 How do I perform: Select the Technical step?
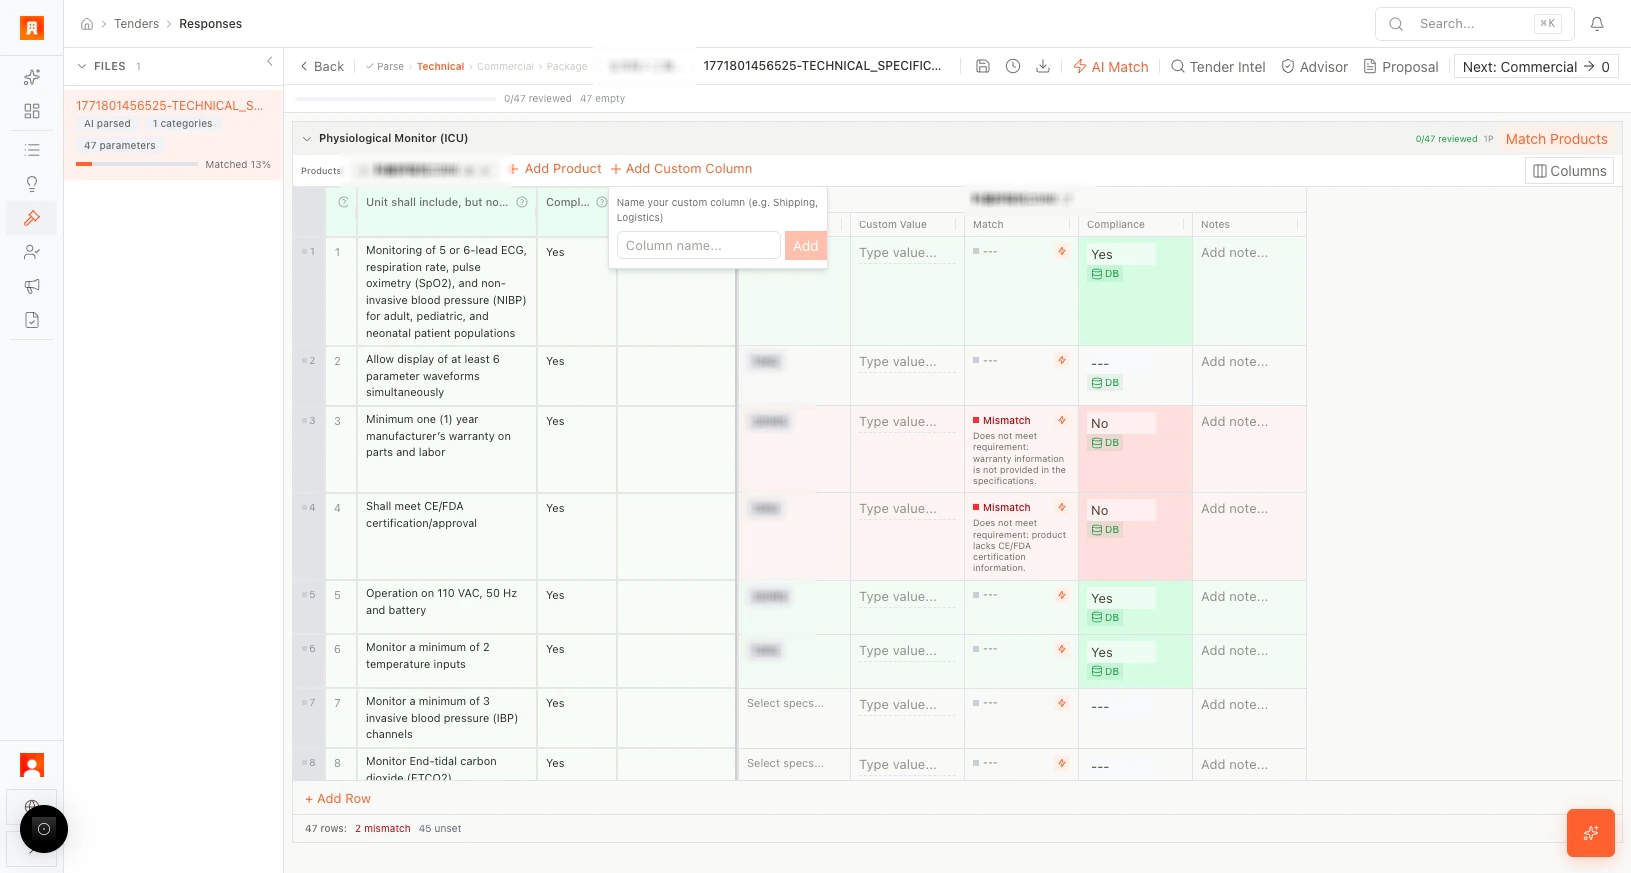(x=440, y=67)
